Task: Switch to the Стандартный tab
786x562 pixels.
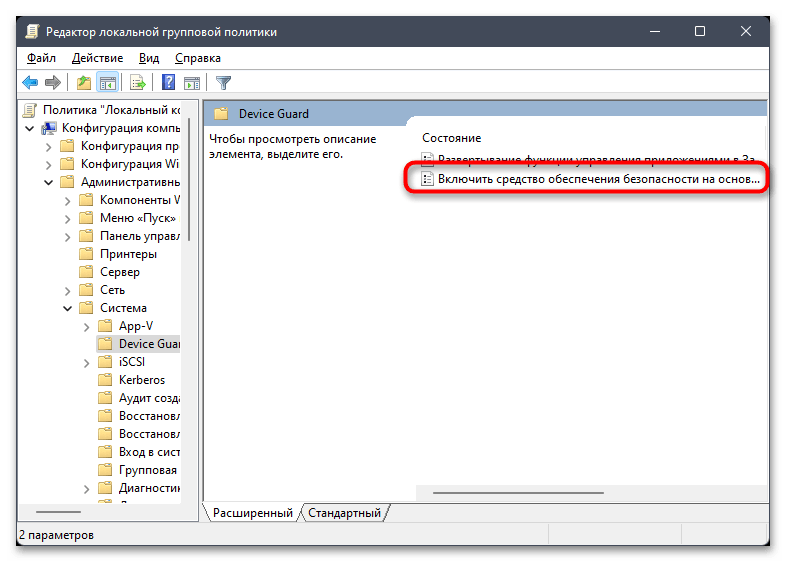Action: click(x=344, y=512)
